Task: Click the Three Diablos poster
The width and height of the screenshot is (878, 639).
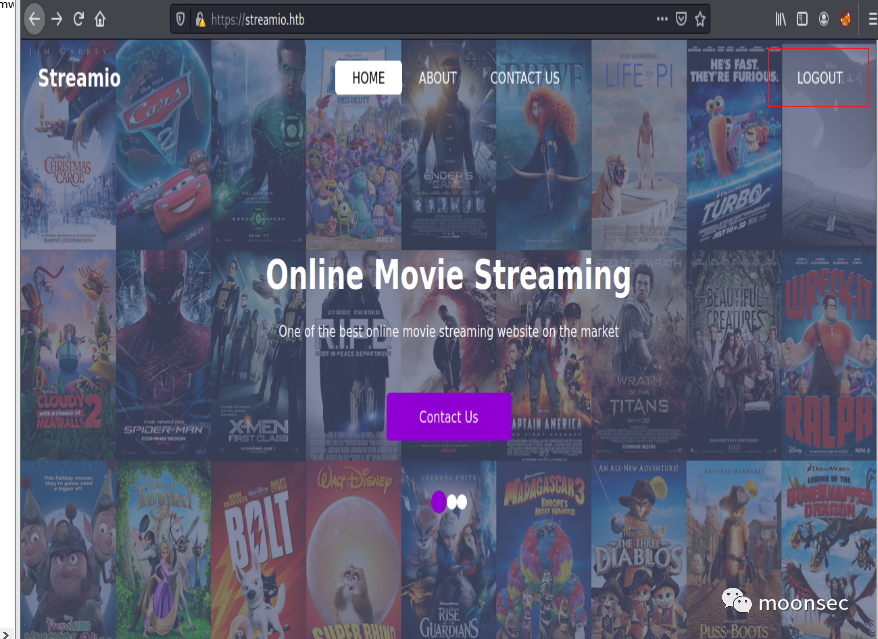Action: tap(639, 550)
